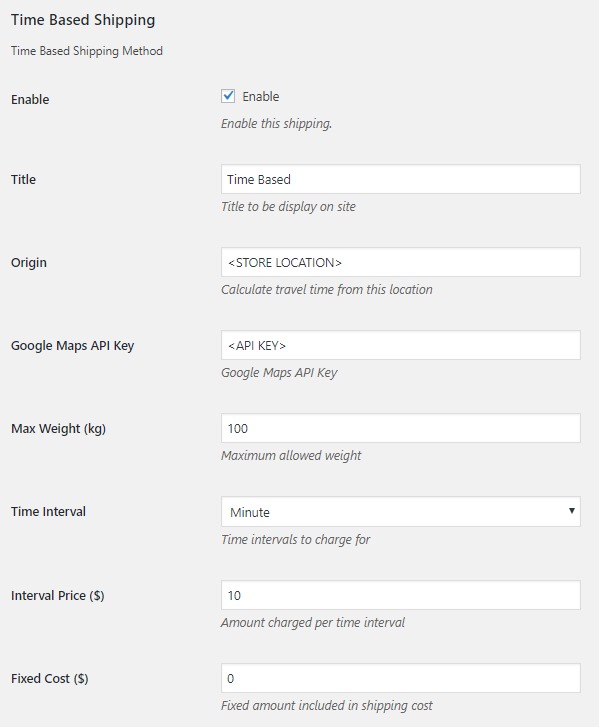Click the Enable this shipping description text

coord(276,124)
